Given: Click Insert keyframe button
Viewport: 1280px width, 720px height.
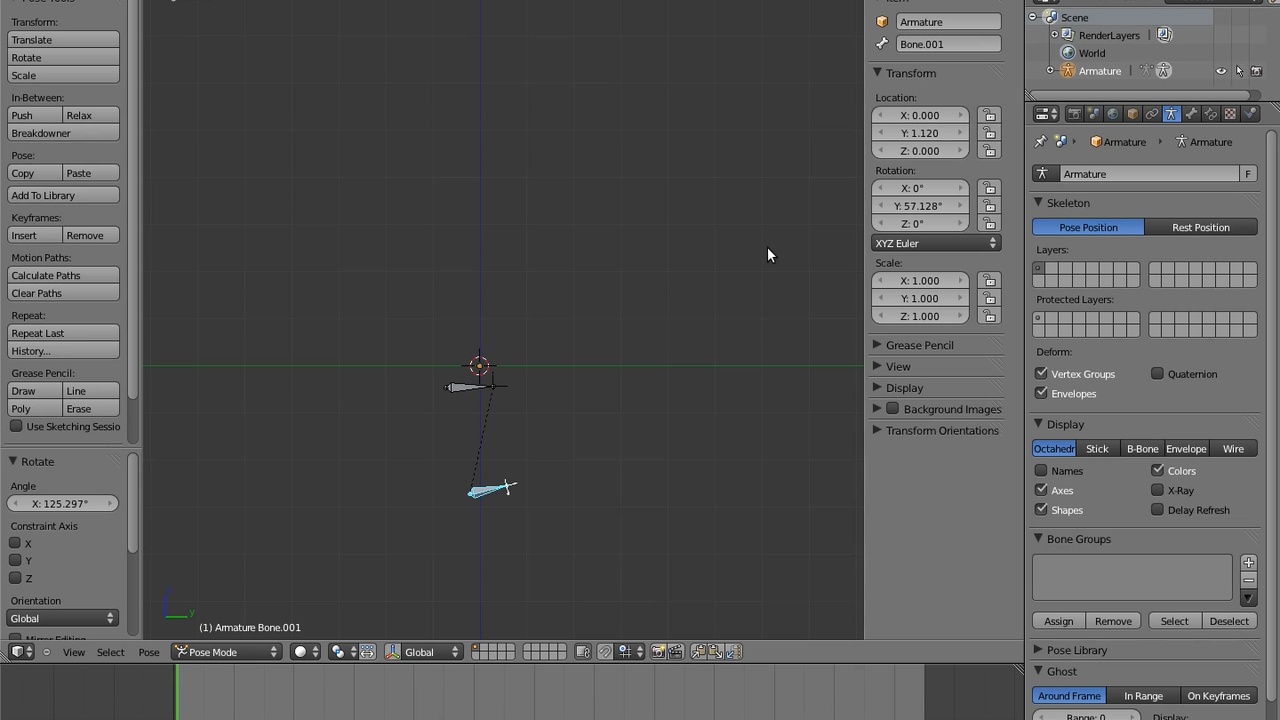Looking at the screenshot, I should [35, 235].
